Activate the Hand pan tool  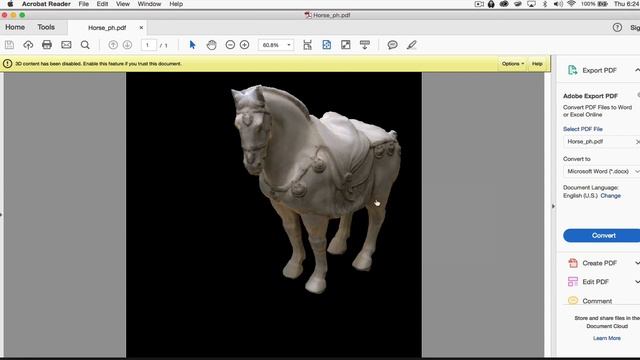(211, 45)
